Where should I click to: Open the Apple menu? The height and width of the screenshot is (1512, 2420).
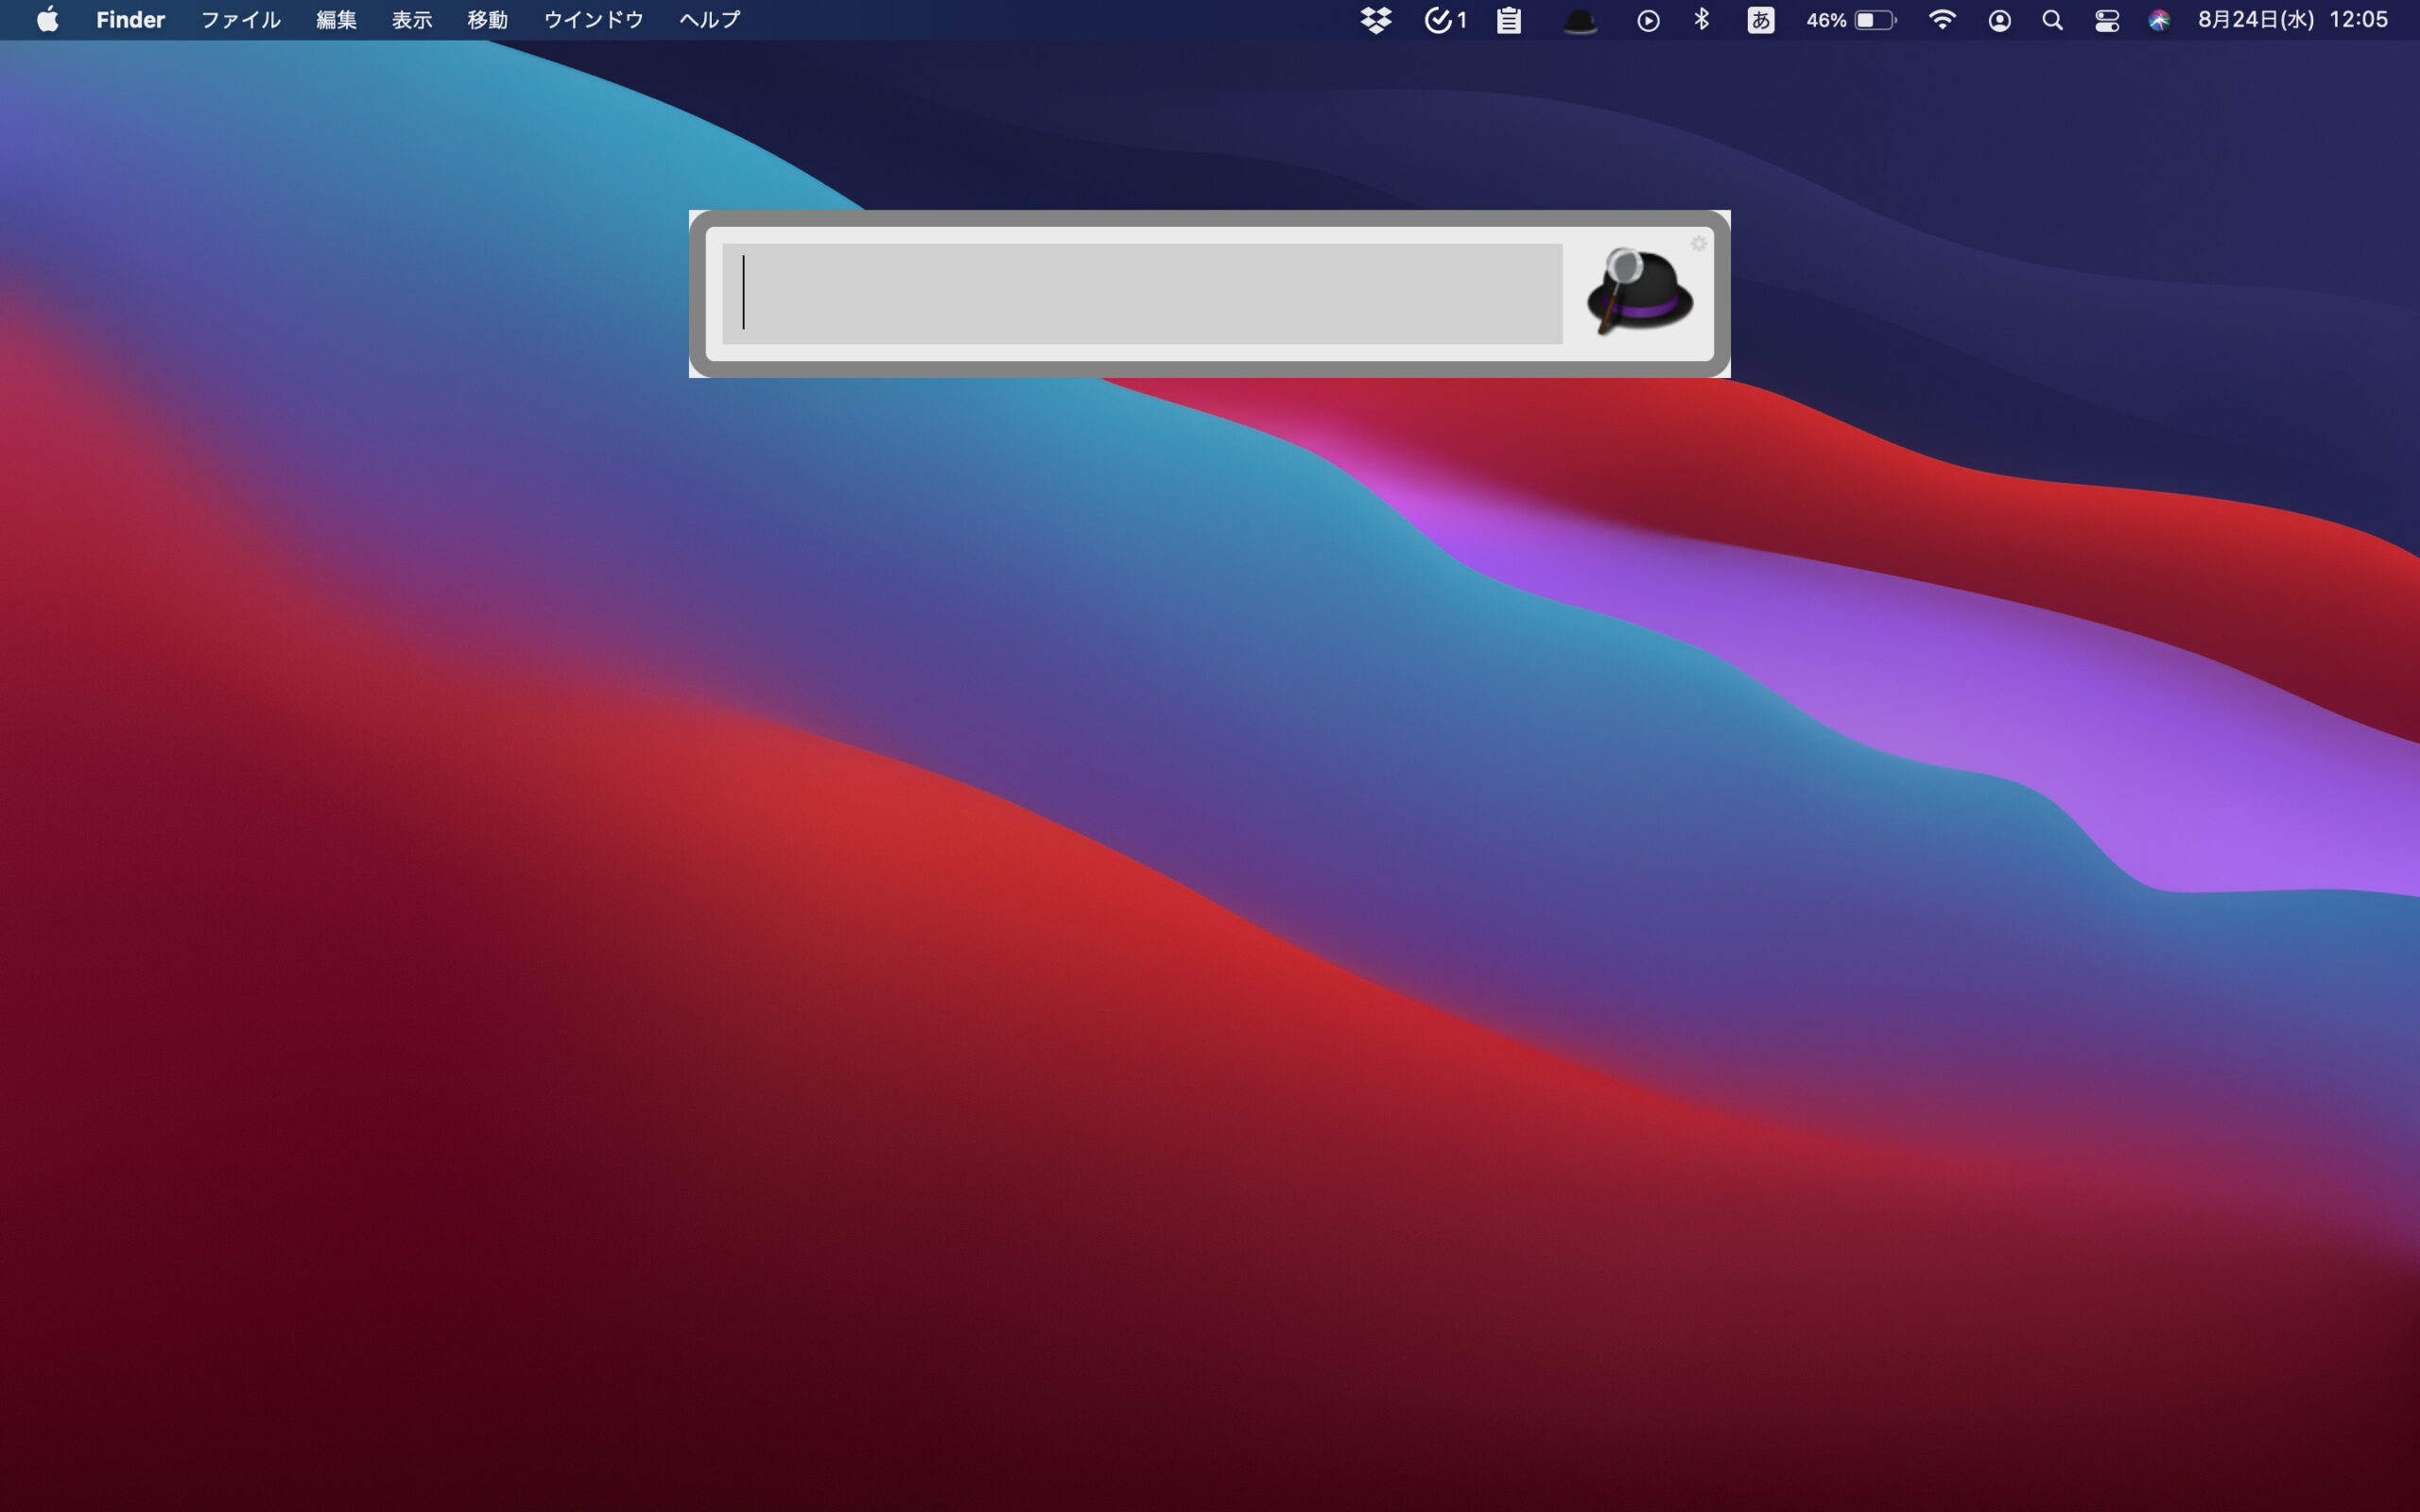point(47,20)
